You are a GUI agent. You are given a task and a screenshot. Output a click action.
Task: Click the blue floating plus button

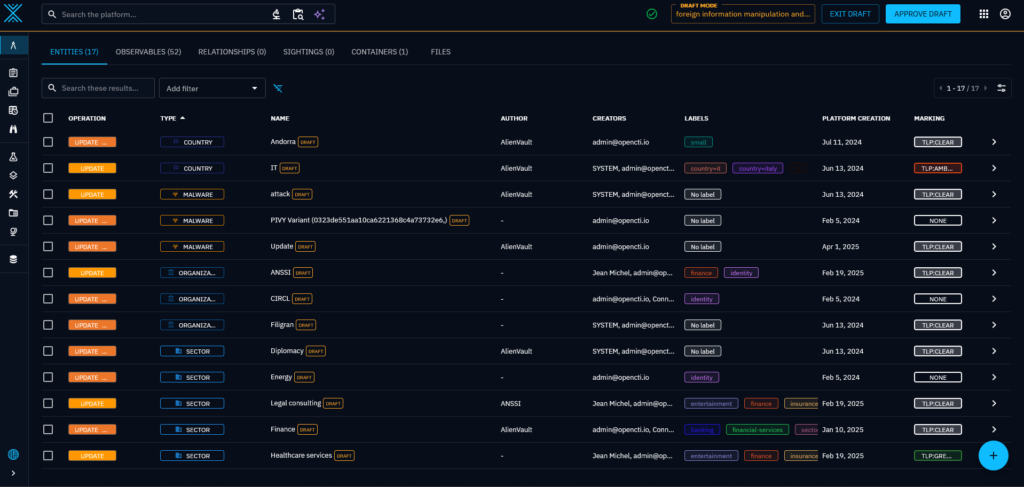[992, 455]
